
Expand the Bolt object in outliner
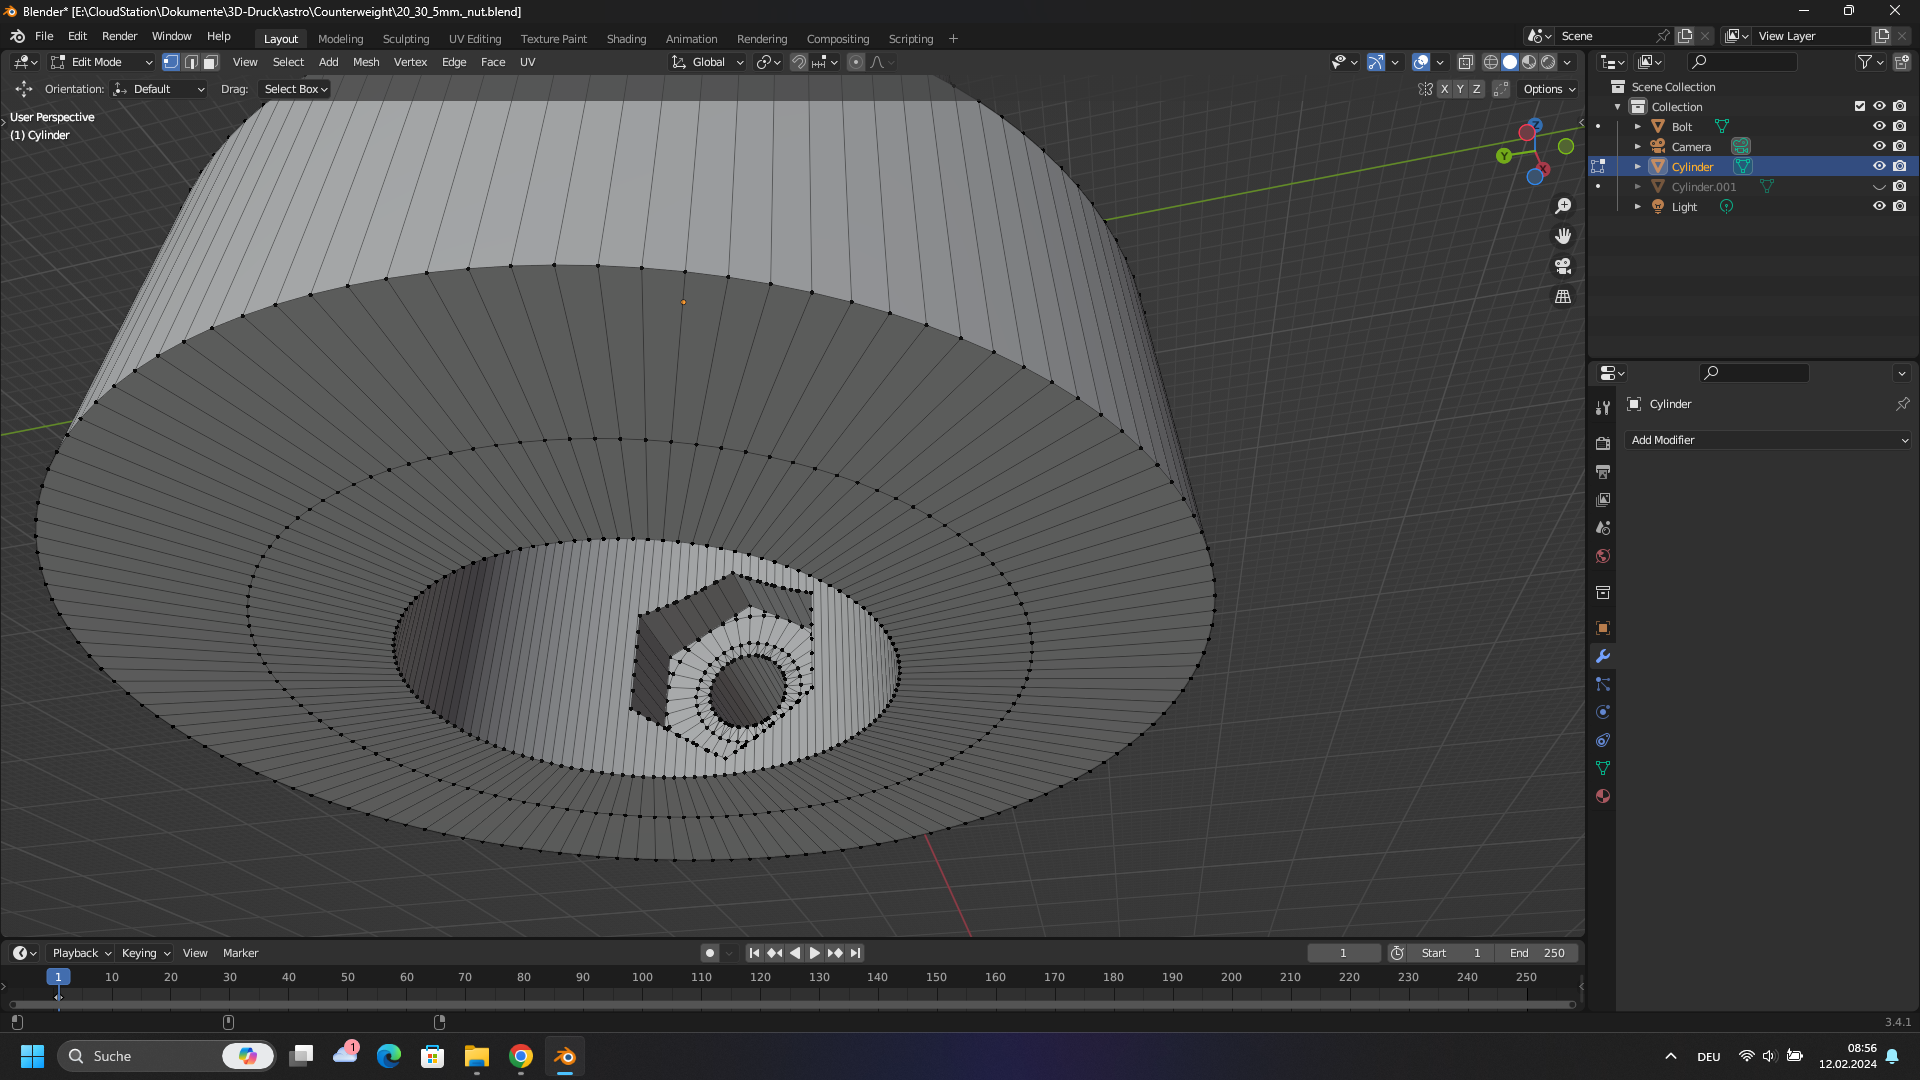(x=1638, y=127)
